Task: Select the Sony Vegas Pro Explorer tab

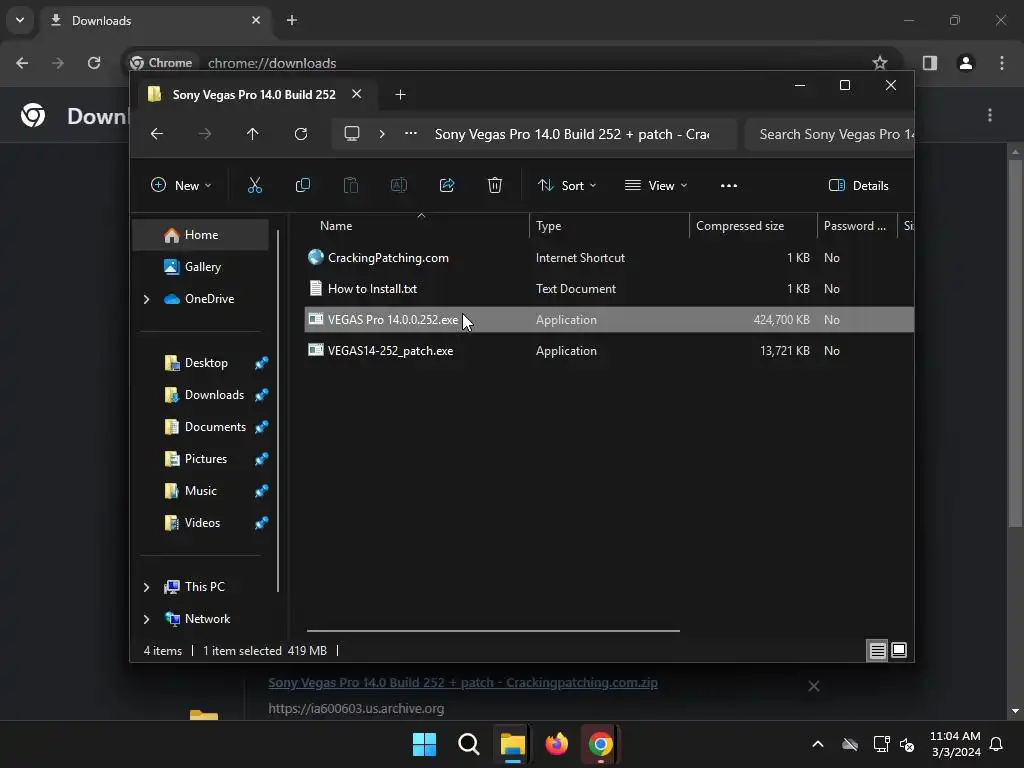Action: 254,95
